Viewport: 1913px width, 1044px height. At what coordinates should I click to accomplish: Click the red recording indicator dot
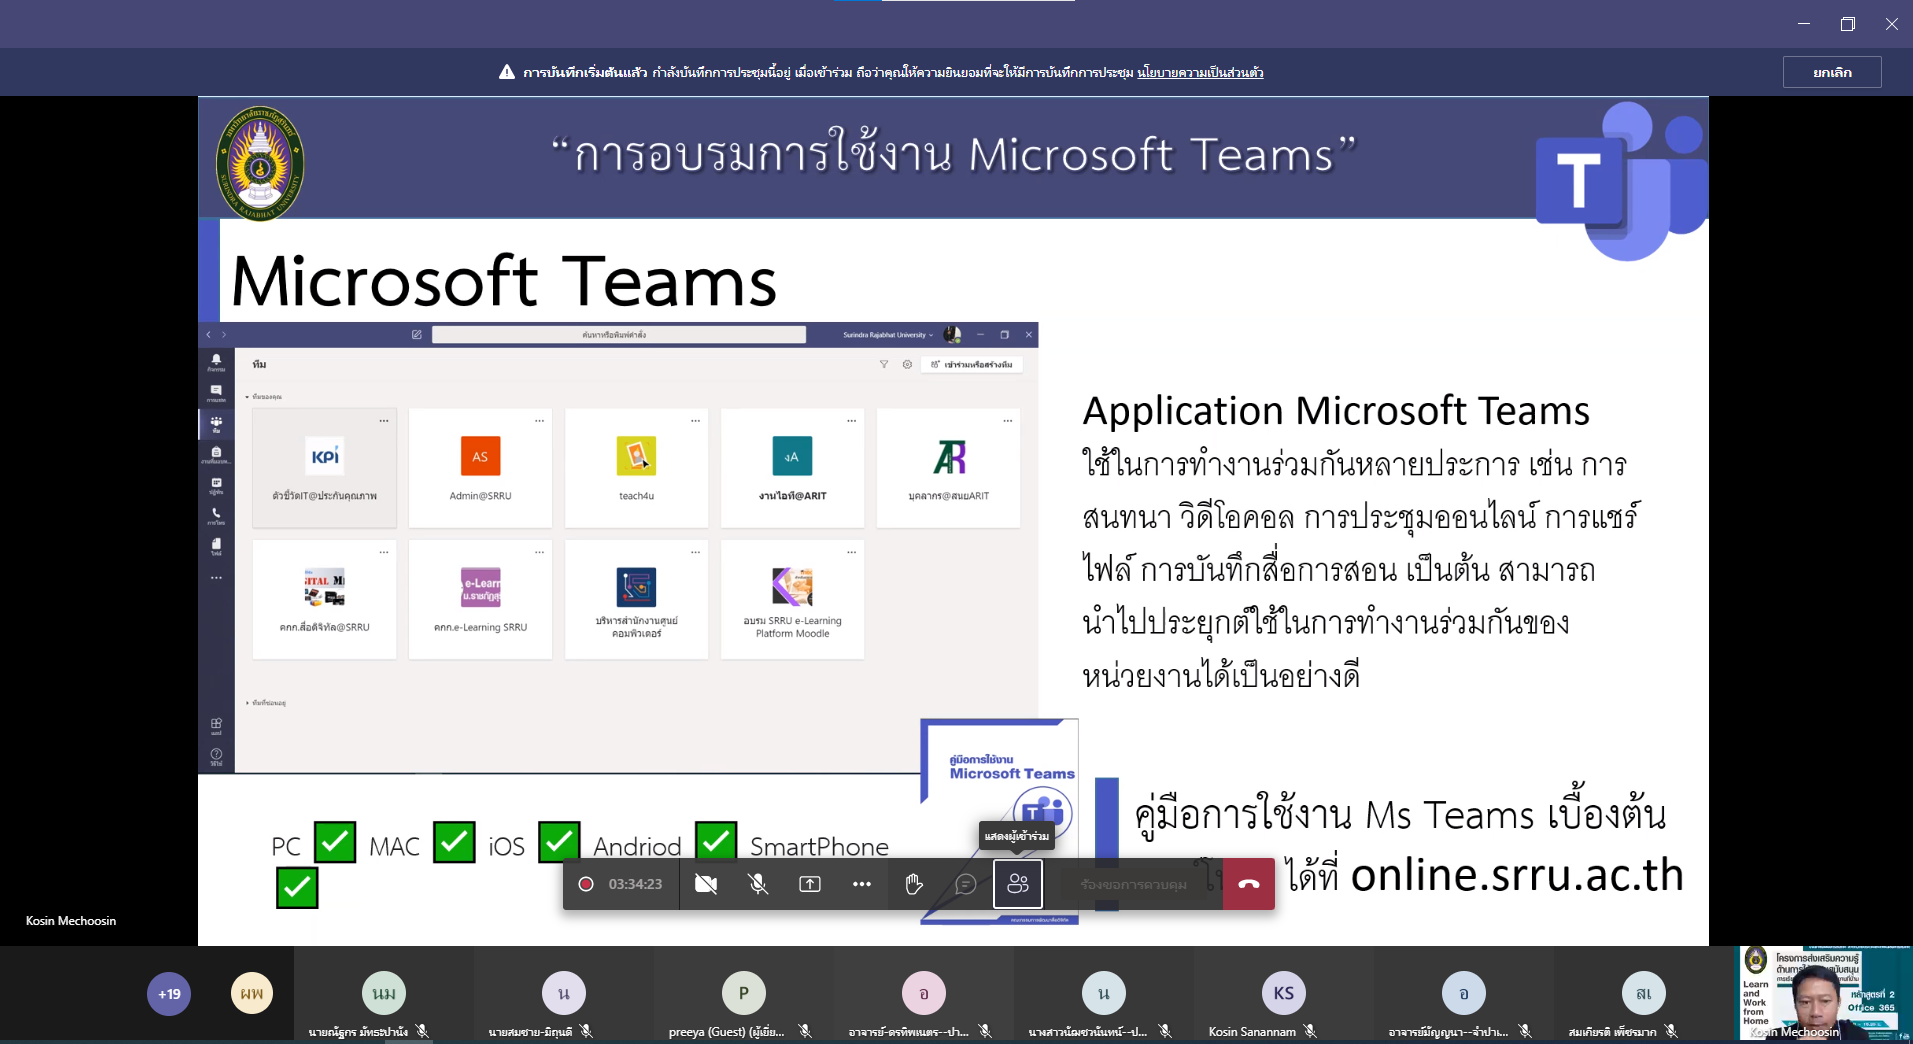586,884
